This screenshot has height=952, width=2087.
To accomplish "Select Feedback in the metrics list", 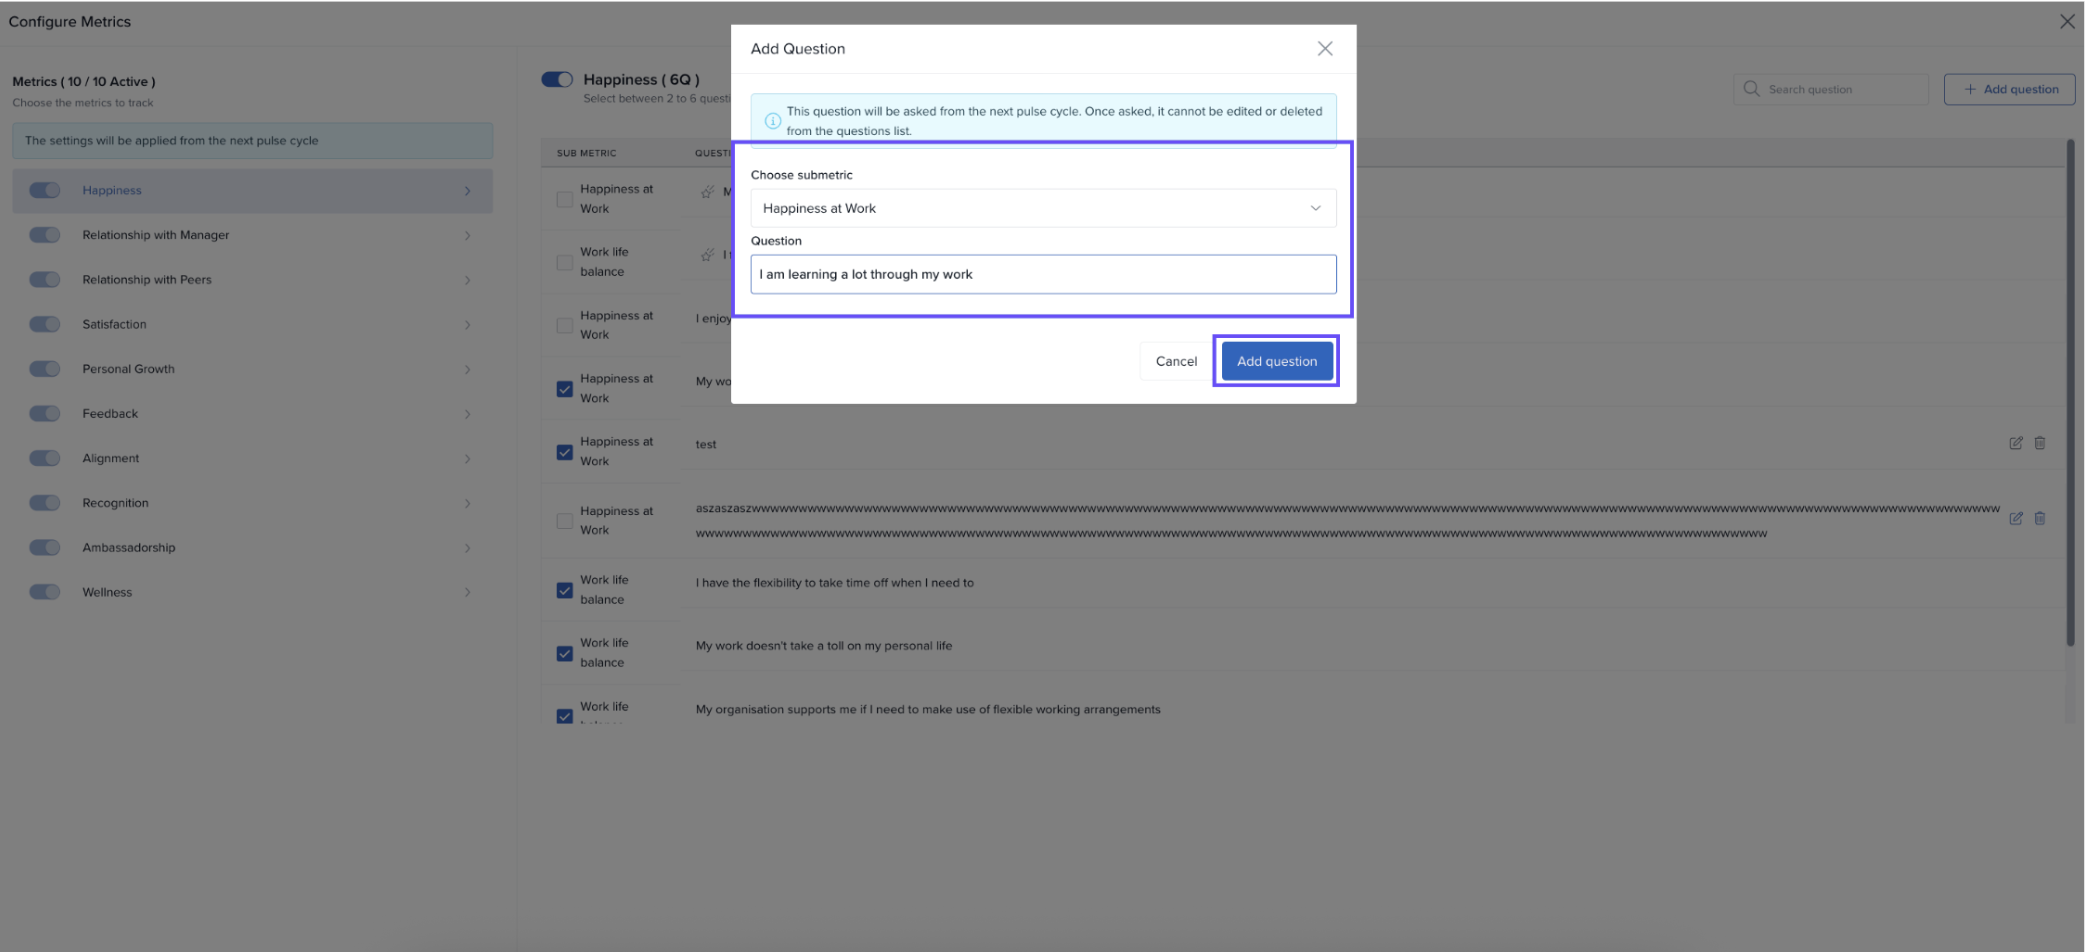I will pyautogui.click(x=110, y=414).
